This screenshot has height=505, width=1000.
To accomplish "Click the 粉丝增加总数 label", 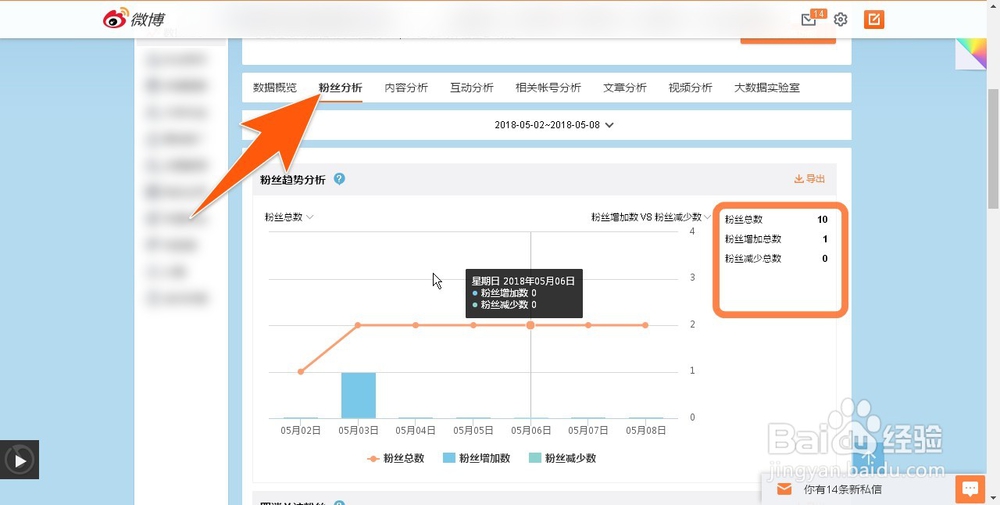I will pyautogui.click(x=753, y=239).
